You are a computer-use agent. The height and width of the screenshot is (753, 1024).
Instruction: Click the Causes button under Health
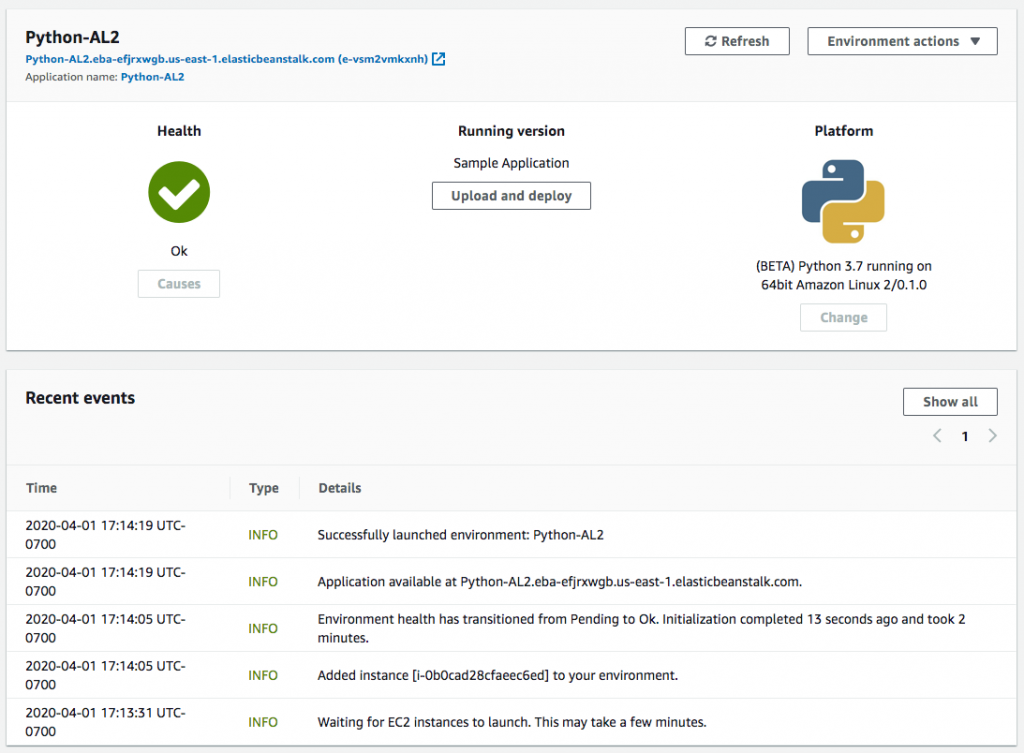pyautogui.click(x=179, y=284)
